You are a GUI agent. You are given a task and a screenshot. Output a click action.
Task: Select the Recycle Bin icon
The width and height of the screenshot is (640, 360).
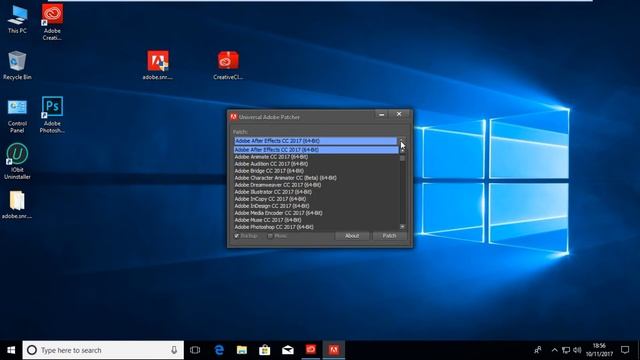tap(17, 65)
